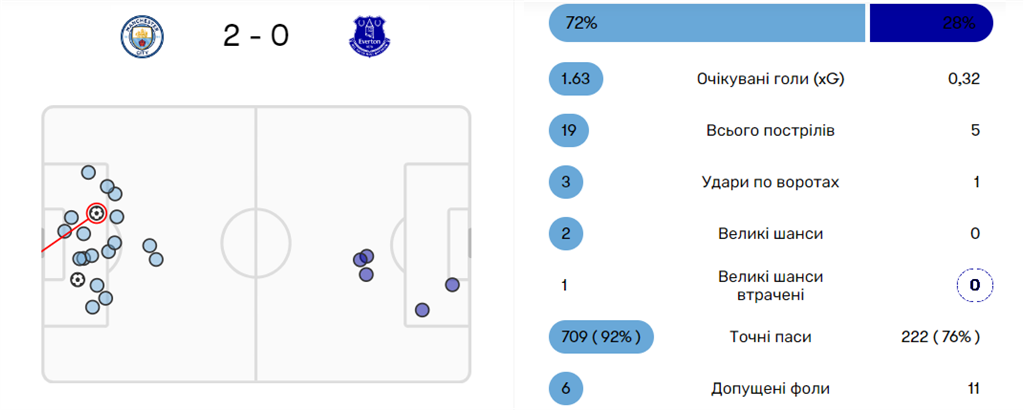Select the 709 (92%) accurate passes pill
The height and width of the screenshot is (410, 1024).
600,337
